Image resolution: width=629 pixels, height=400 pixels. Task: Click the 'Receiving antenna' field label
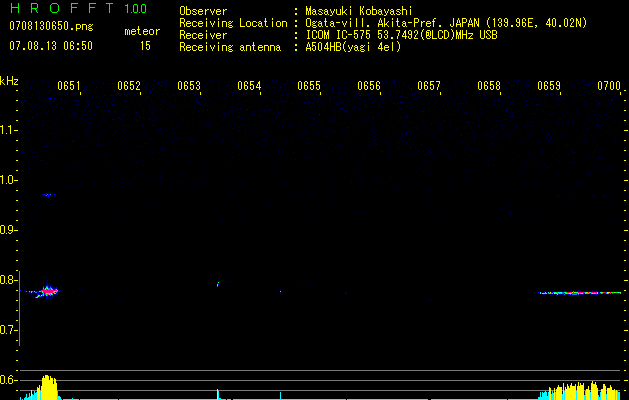[230, 47]
